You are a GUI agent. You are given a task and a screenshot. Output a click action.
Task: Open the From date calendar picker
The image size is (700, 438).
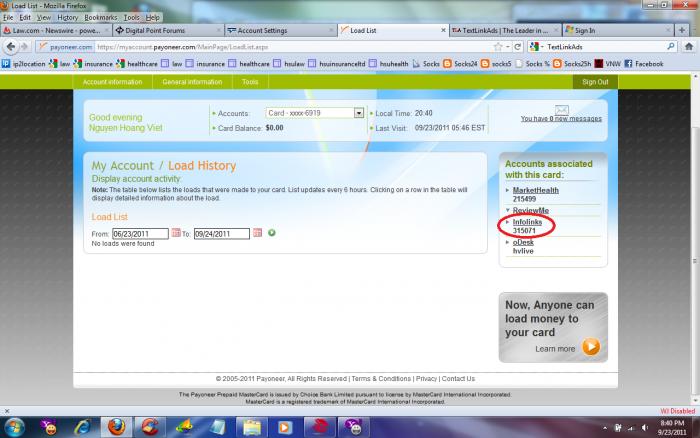(x=176, y=233)
